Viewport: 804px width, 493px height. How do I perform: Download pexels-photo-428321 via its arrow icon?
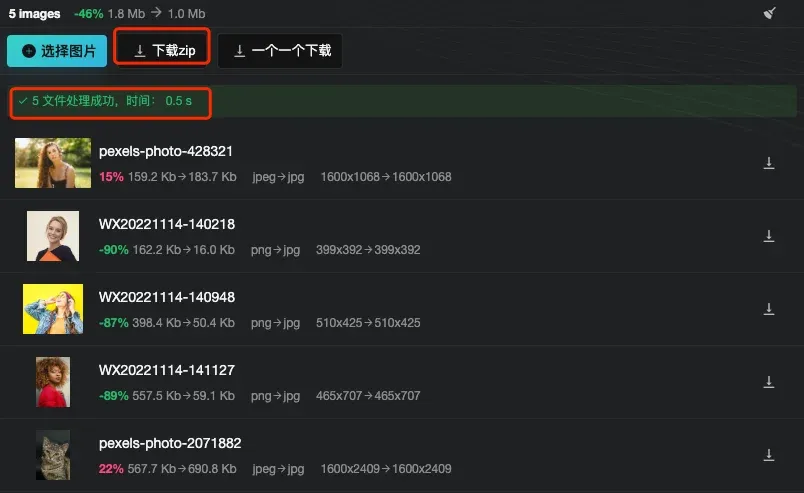pyautogui.click(x=769, y=163)
